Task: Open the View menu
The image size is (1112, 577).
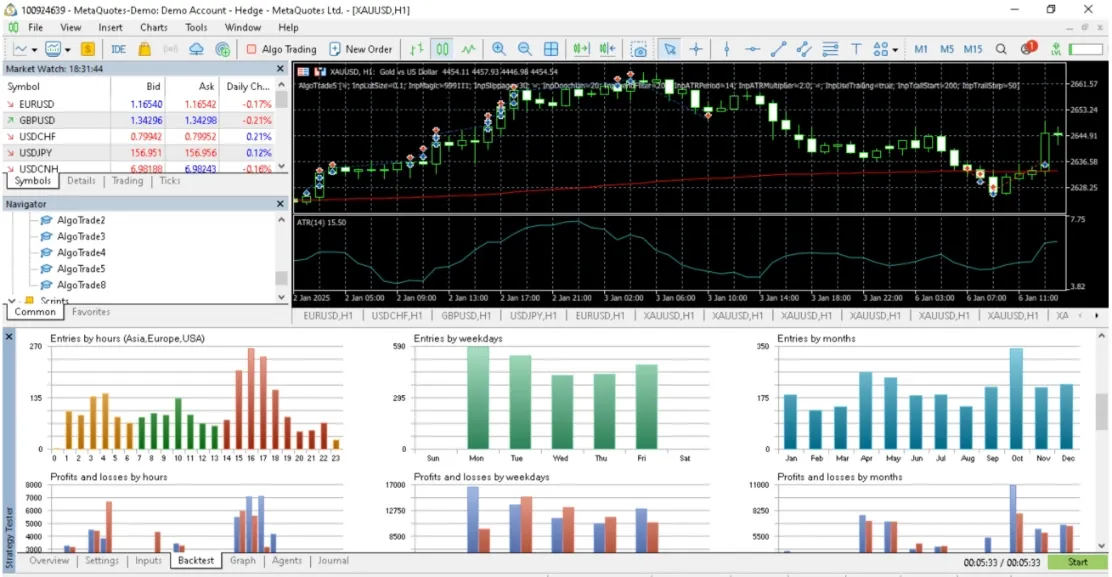Action: point(70,28)
